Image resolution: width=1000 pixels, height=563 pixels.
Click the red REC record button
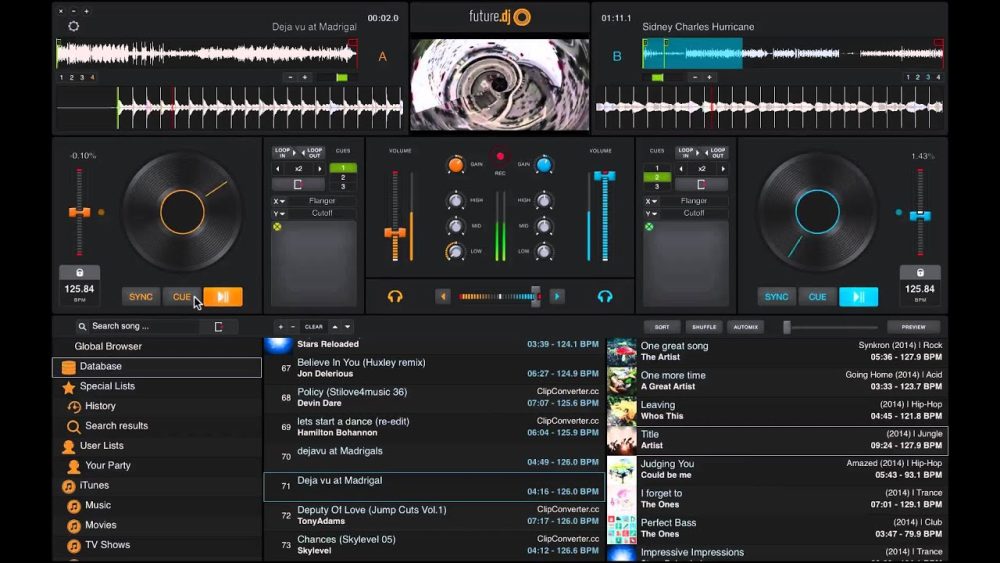pyautogui.click(x=499, y=157)
